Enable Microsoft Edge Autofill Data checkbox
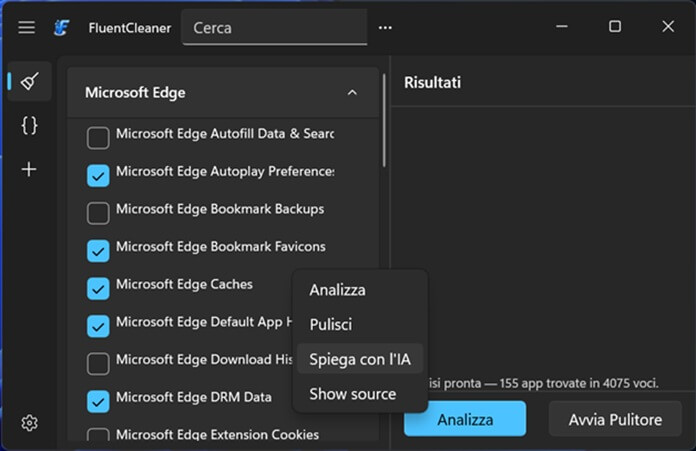The image size is (696, 451). coord(98,138)
